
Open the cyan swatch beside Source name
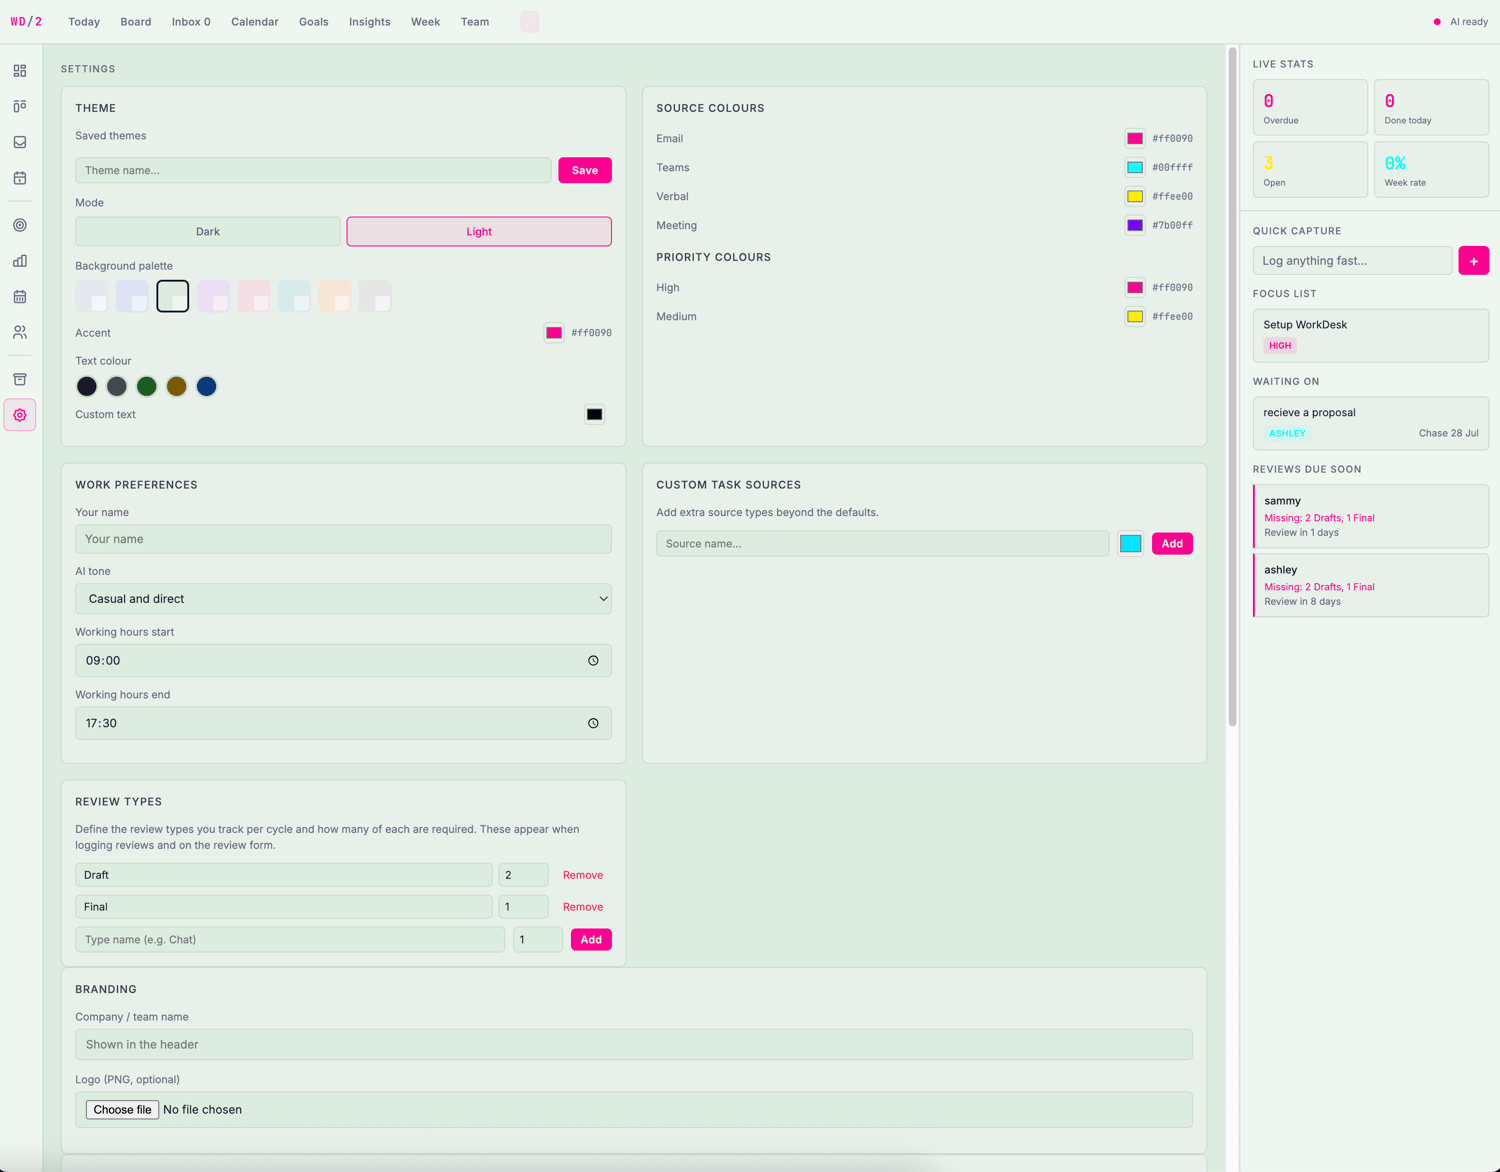tap(1131, 544)
